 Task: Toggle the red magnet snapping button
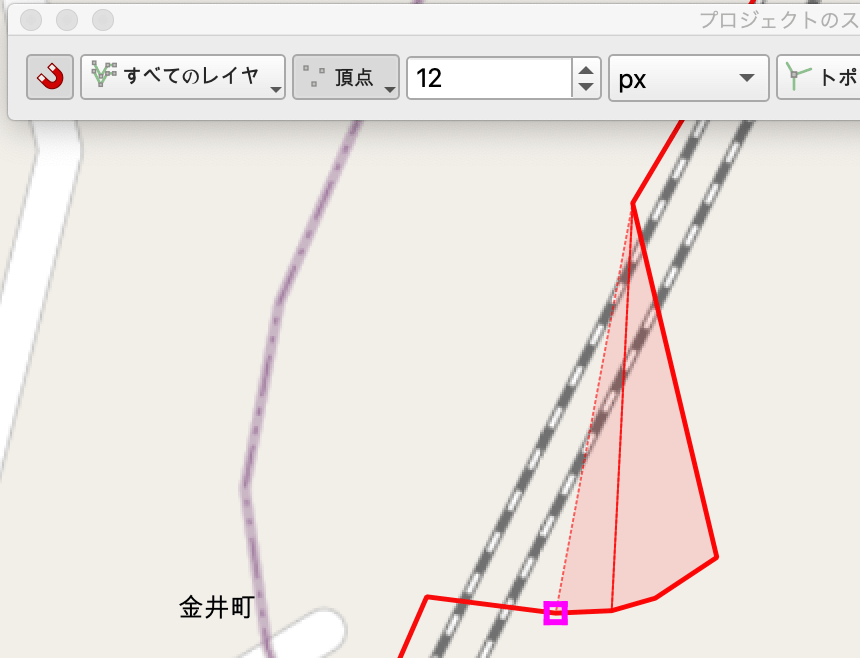coord(50,77)
